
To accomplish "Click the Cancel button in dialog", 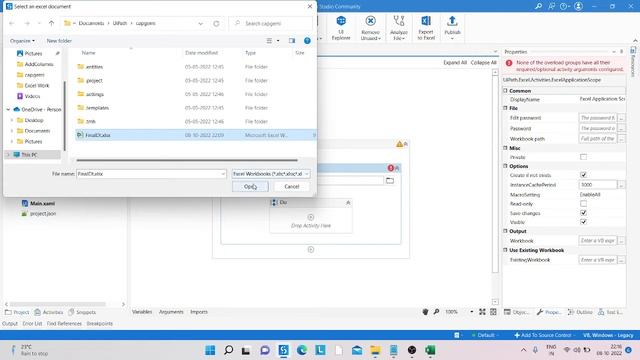I will pos(291,187).
